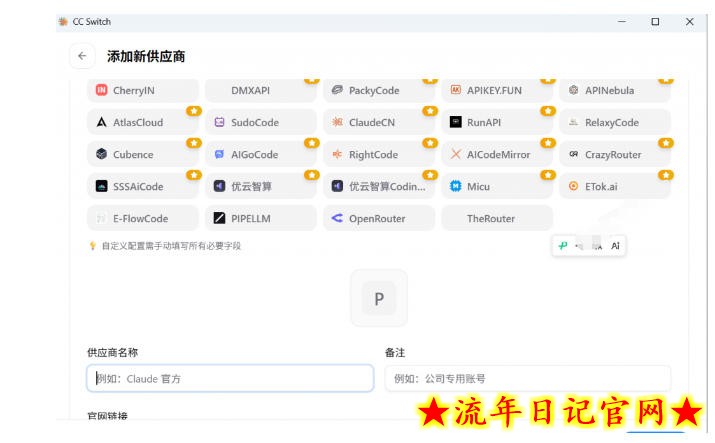This screenshot has height=443, width=715.
Task: Click the RunAPI black square icon
Action: [x=456, y=122]
